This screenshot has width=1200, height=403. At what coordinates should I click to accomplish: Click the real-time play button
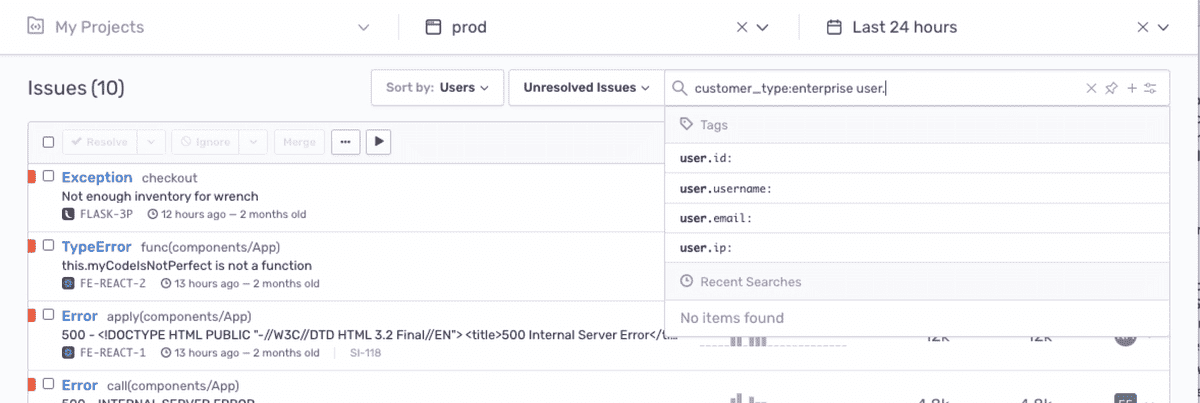[378, 142]
